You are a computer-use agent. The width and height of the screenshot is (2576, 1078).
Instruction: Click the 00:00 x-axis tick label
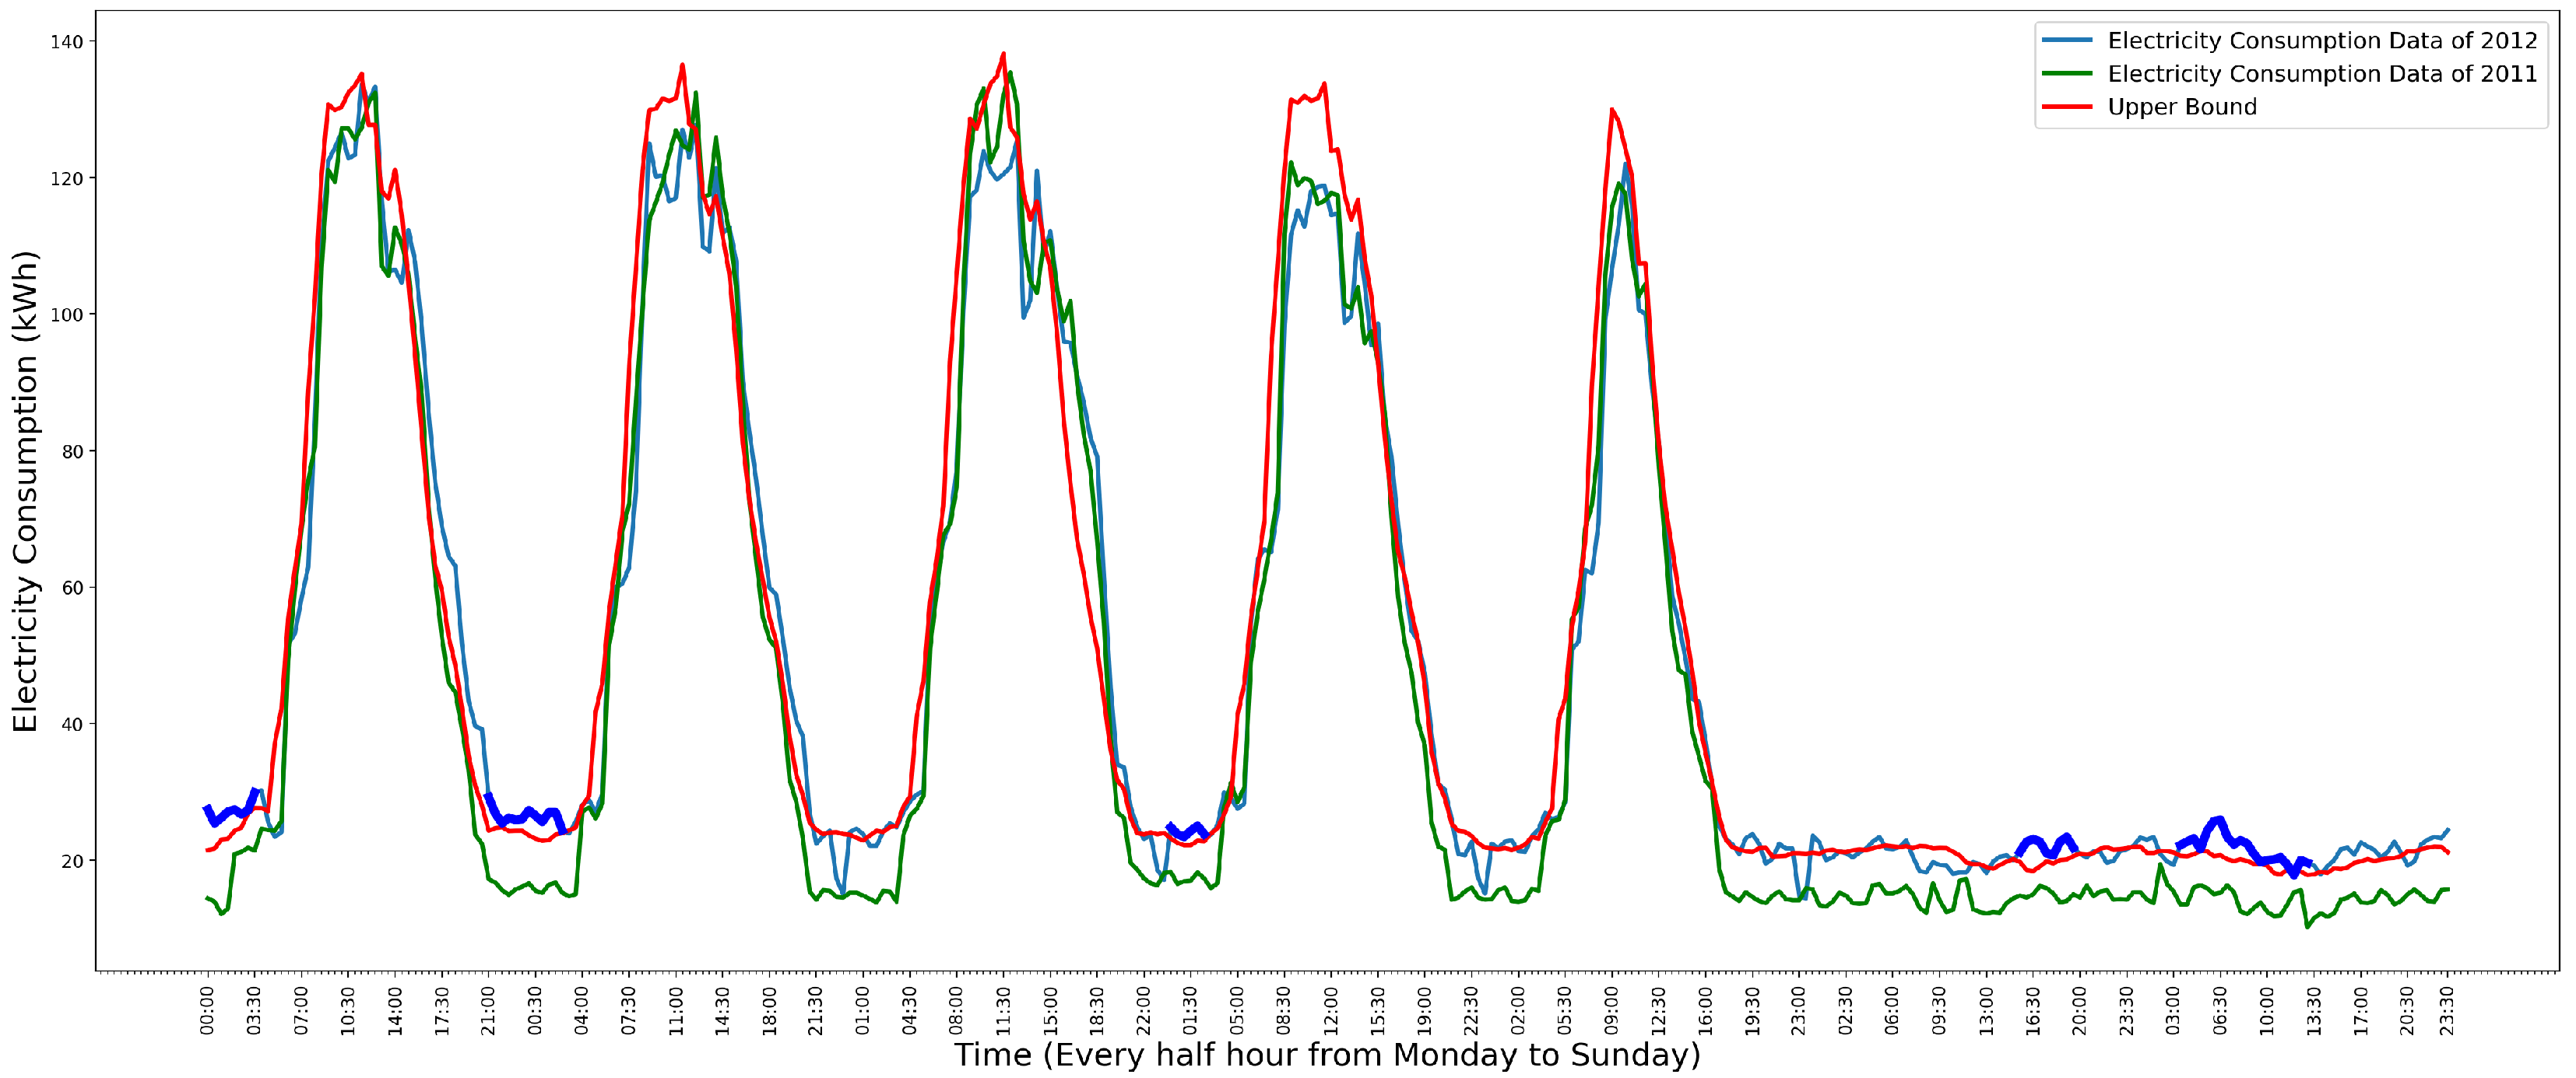pyautogui.click(x=207, y=1010)
